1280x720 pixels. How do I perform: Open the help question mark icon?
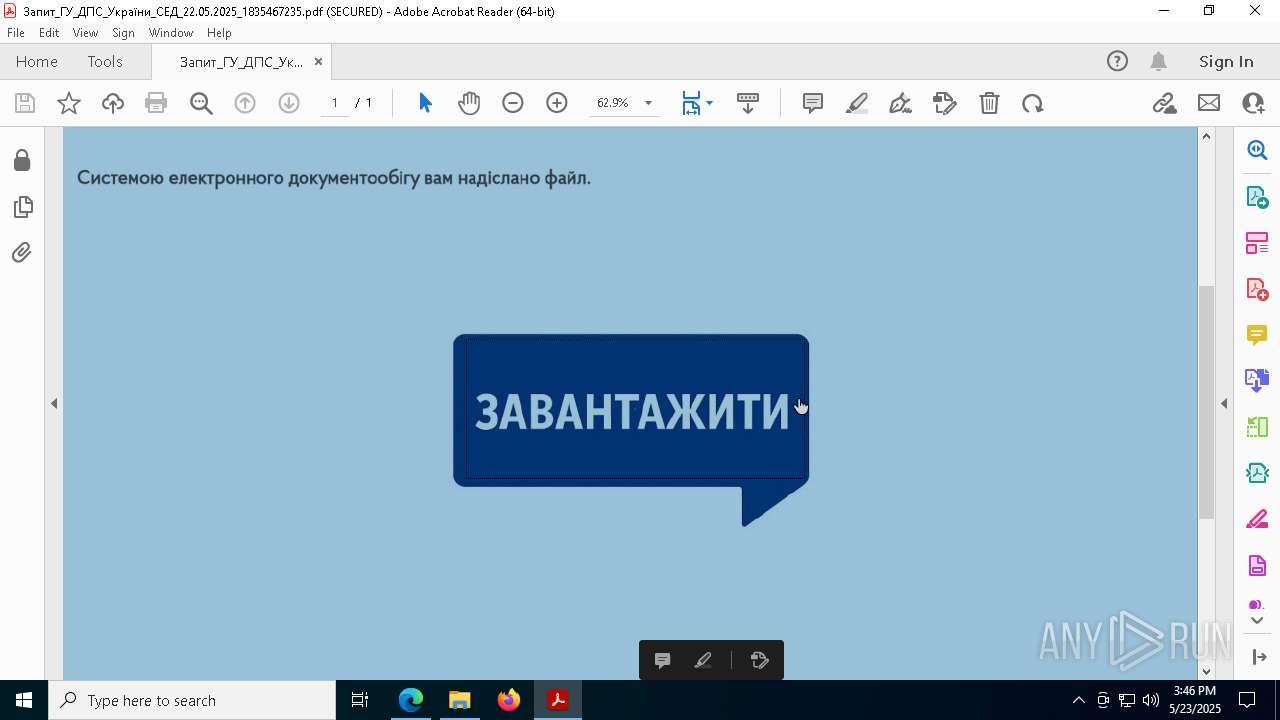pos(1117,61)
